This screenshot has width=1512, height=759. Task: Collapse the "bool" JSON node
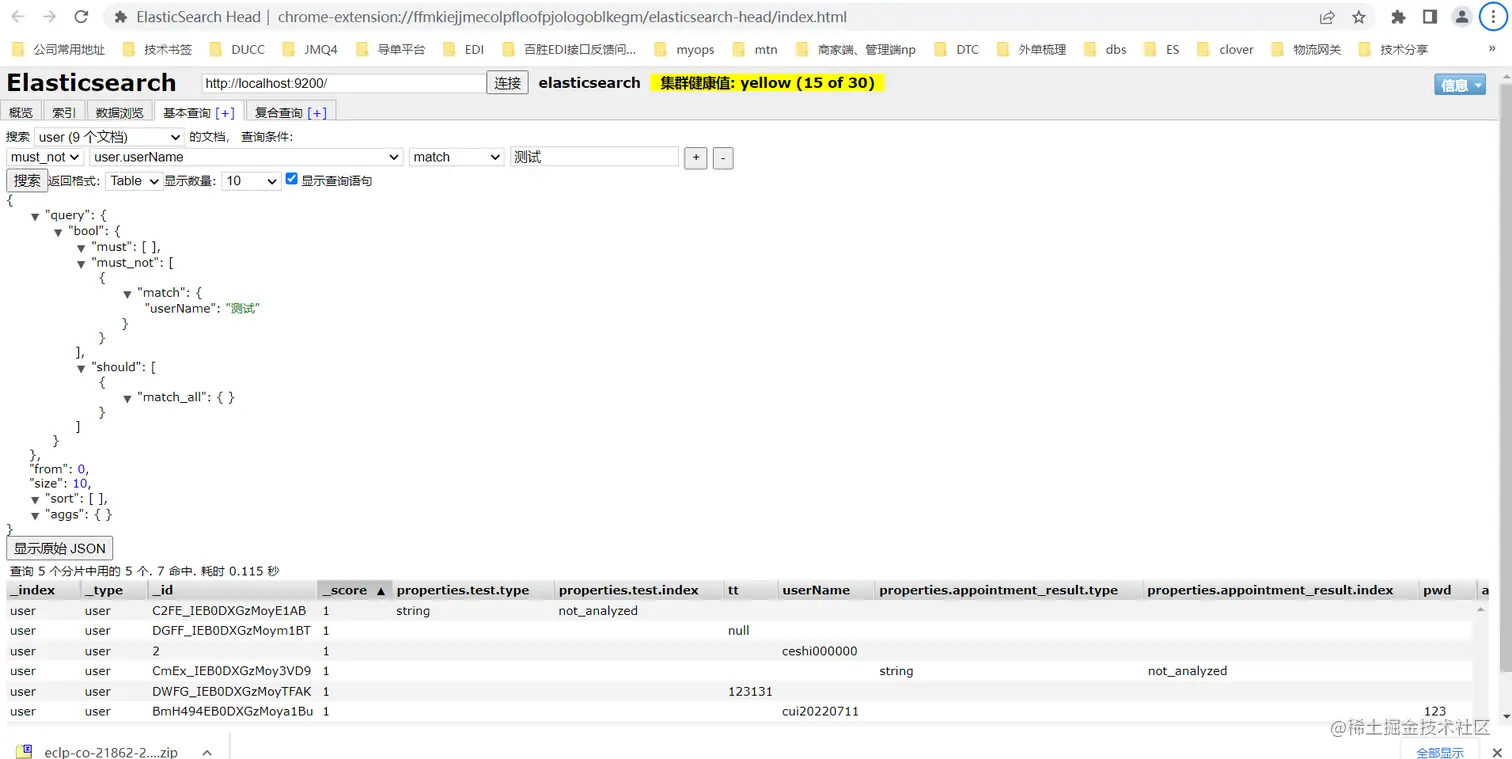(x=59, y=232)
